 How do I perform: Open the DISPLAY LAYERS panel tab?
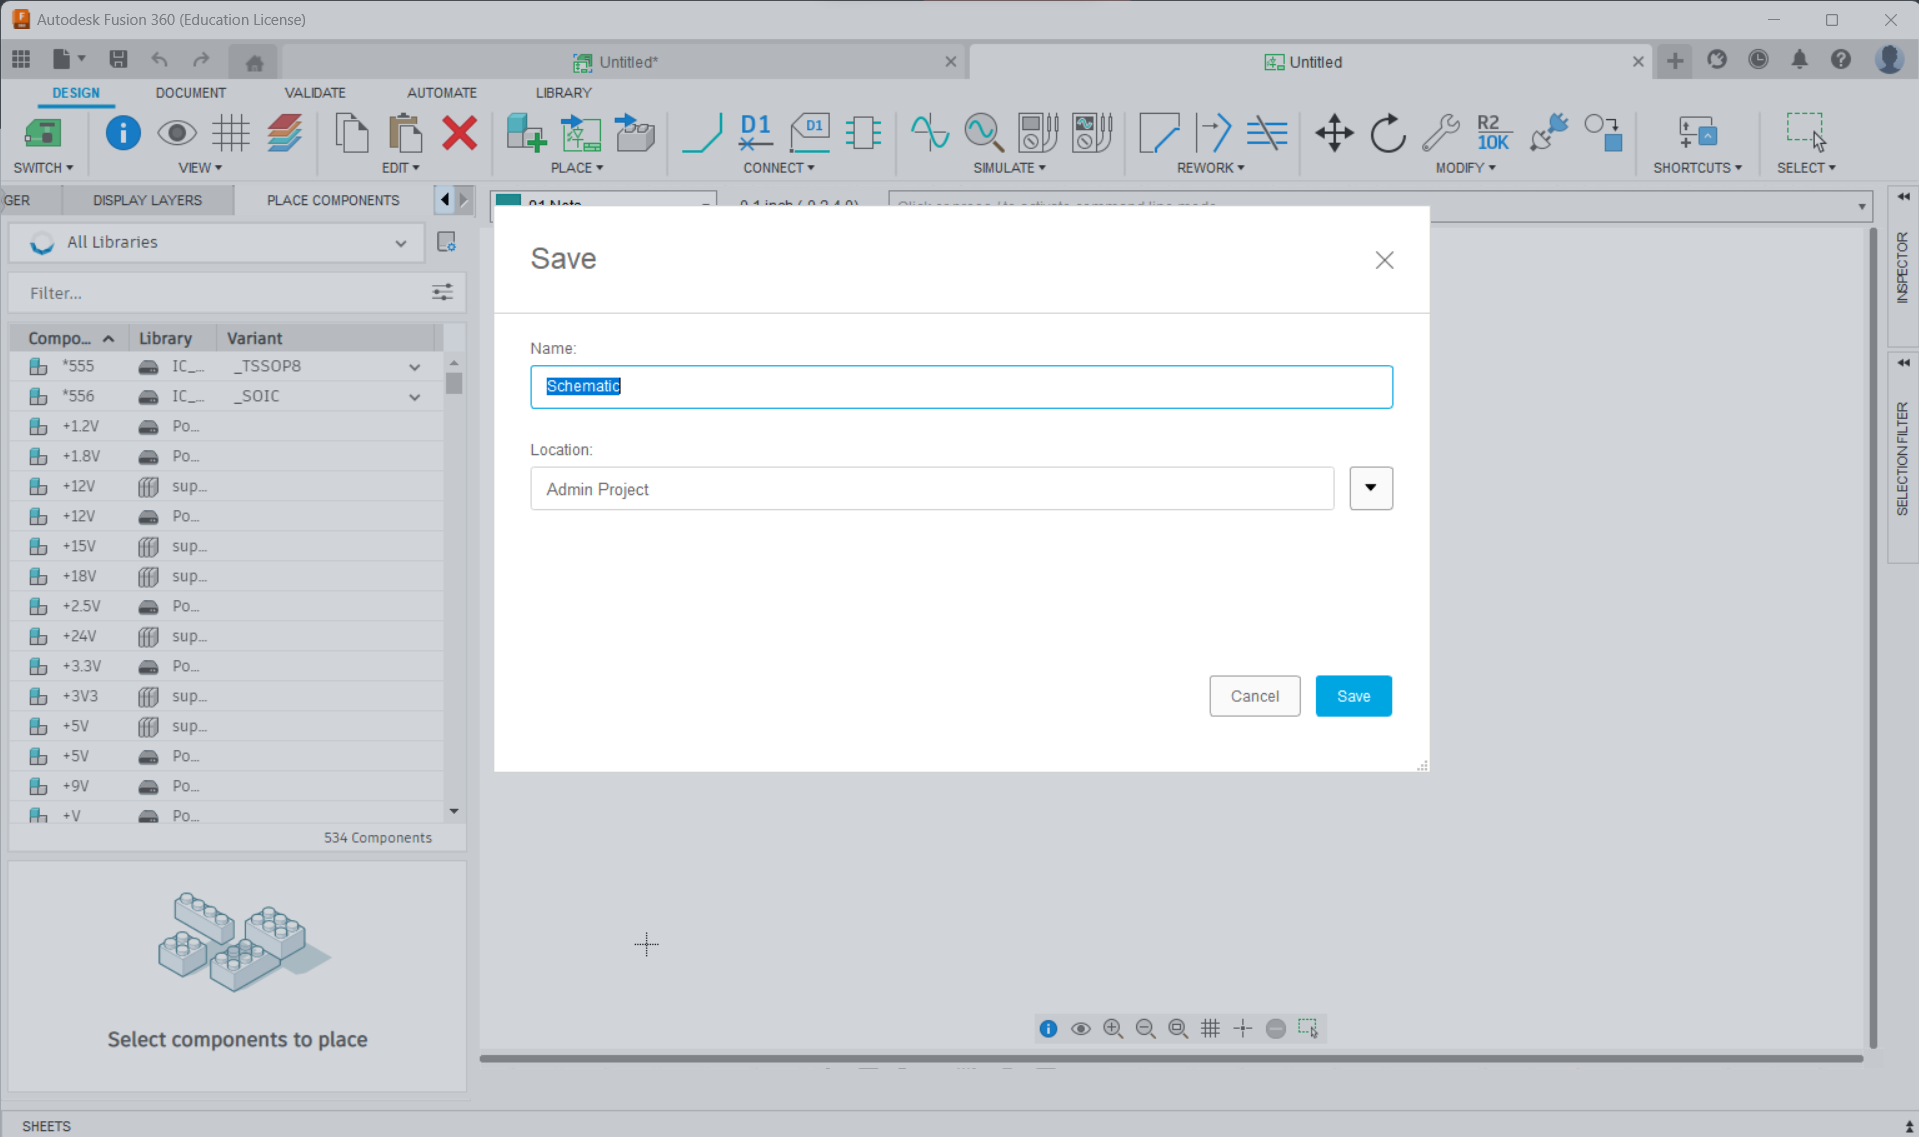[x=147, y=200]
